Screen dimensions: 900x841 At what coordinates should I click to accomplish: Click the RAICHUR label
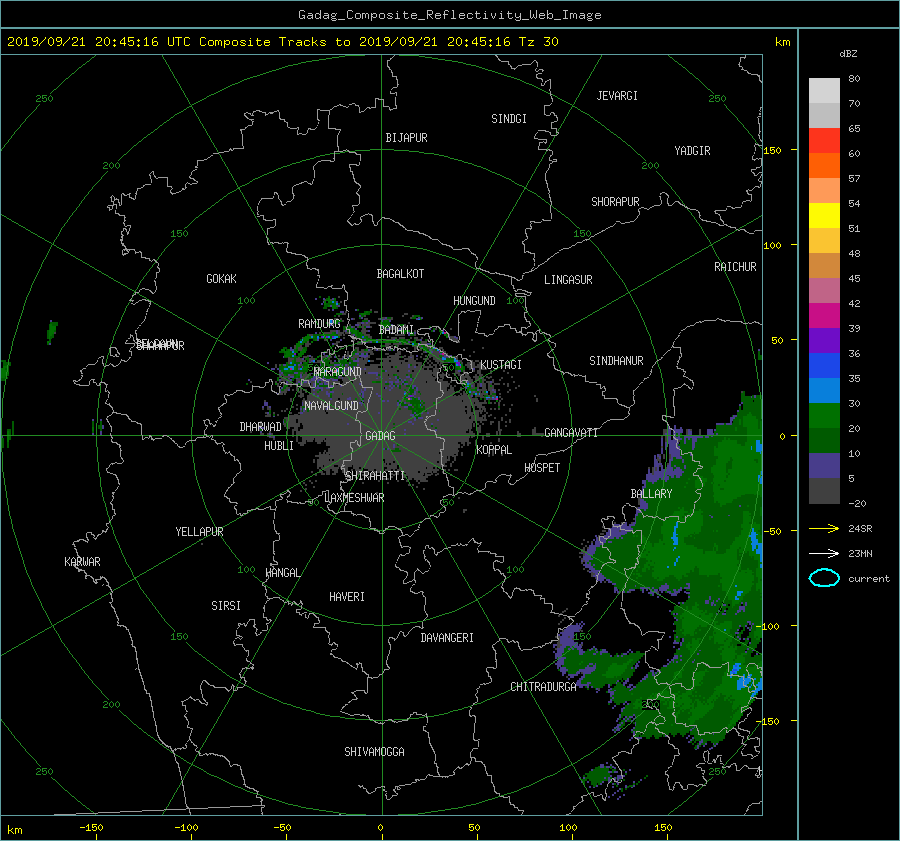coord(735,267)
